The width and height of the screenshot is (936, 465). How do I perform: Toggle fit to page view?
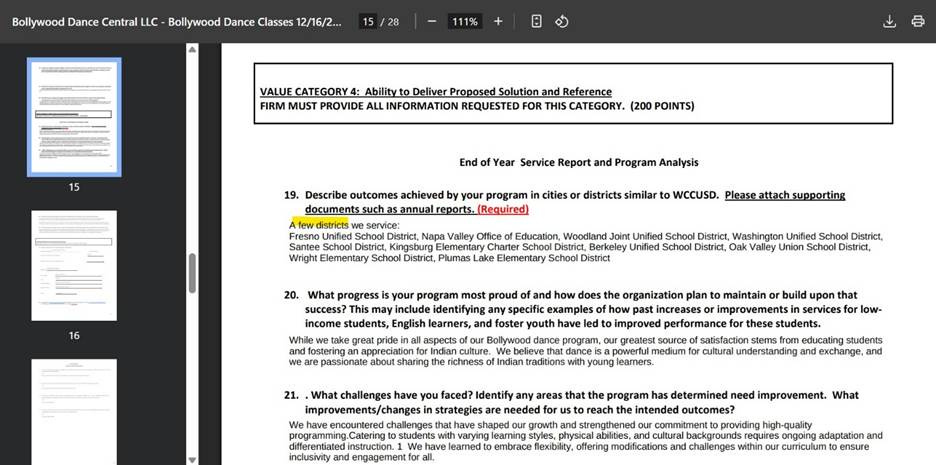coord(536,21)
